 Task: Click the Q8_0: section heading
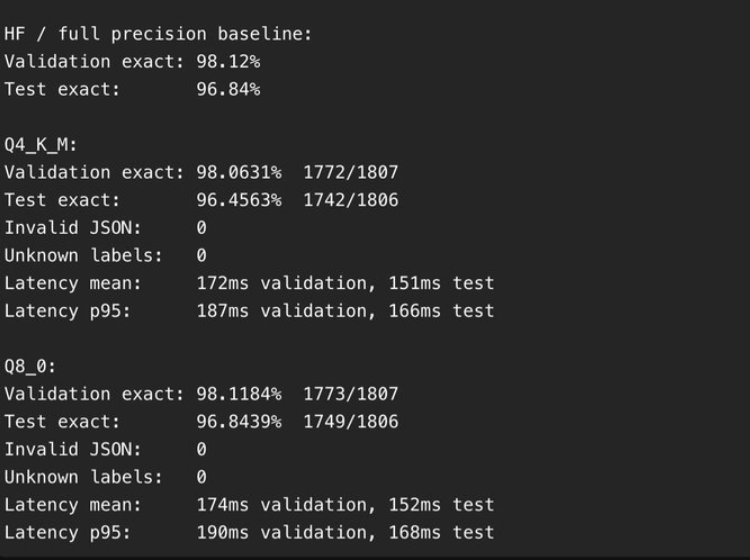coord(30,366)
